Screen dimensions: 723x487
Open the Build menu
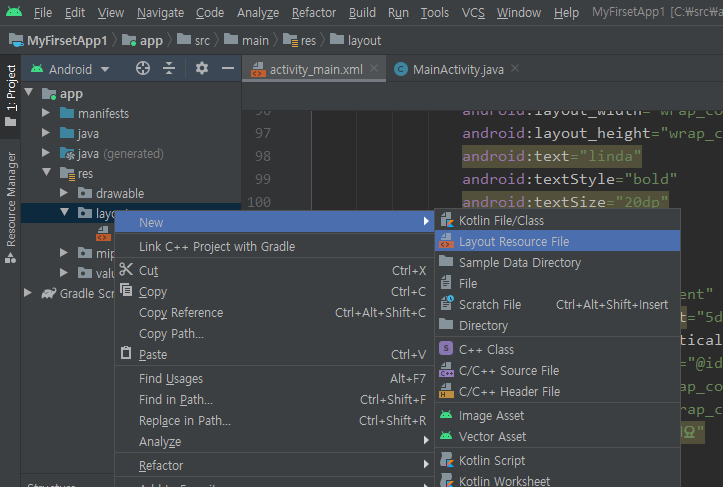click(362, 13)
